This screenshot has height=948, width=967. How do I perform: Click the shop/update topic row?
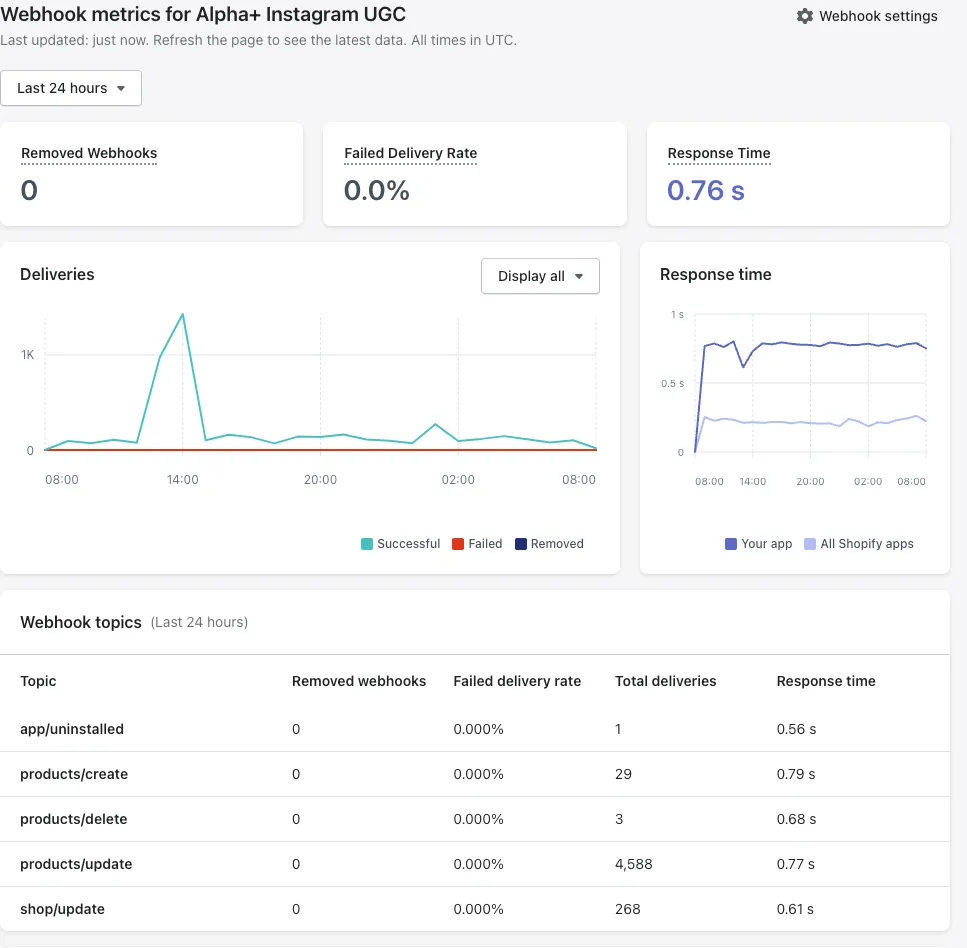pyautogui.click(x=62, y=909)
